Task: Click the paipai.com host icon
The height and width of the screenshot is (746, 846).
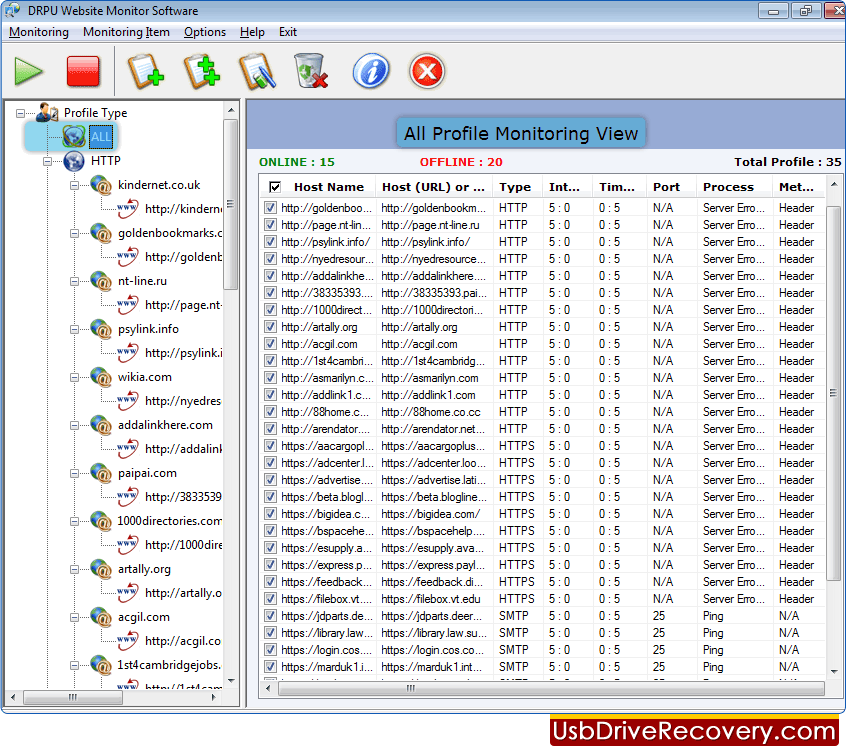Action: [101, 473]
